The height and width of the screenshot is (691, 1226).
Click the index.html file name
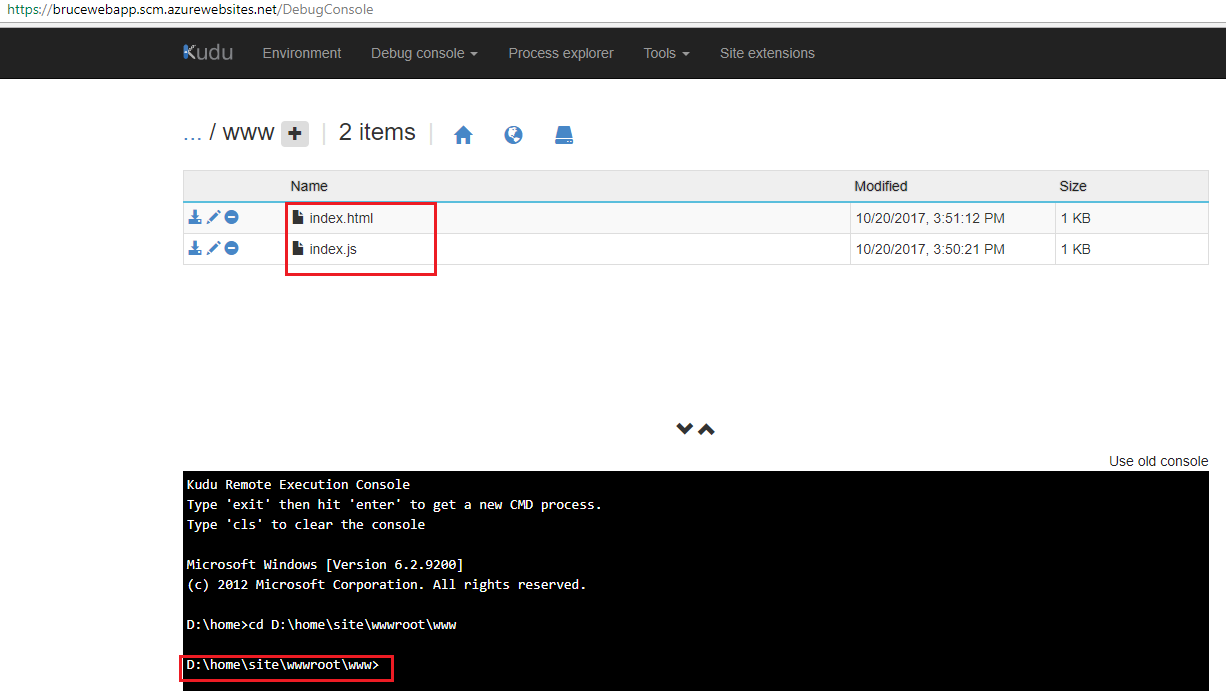(x=341, y=218)
